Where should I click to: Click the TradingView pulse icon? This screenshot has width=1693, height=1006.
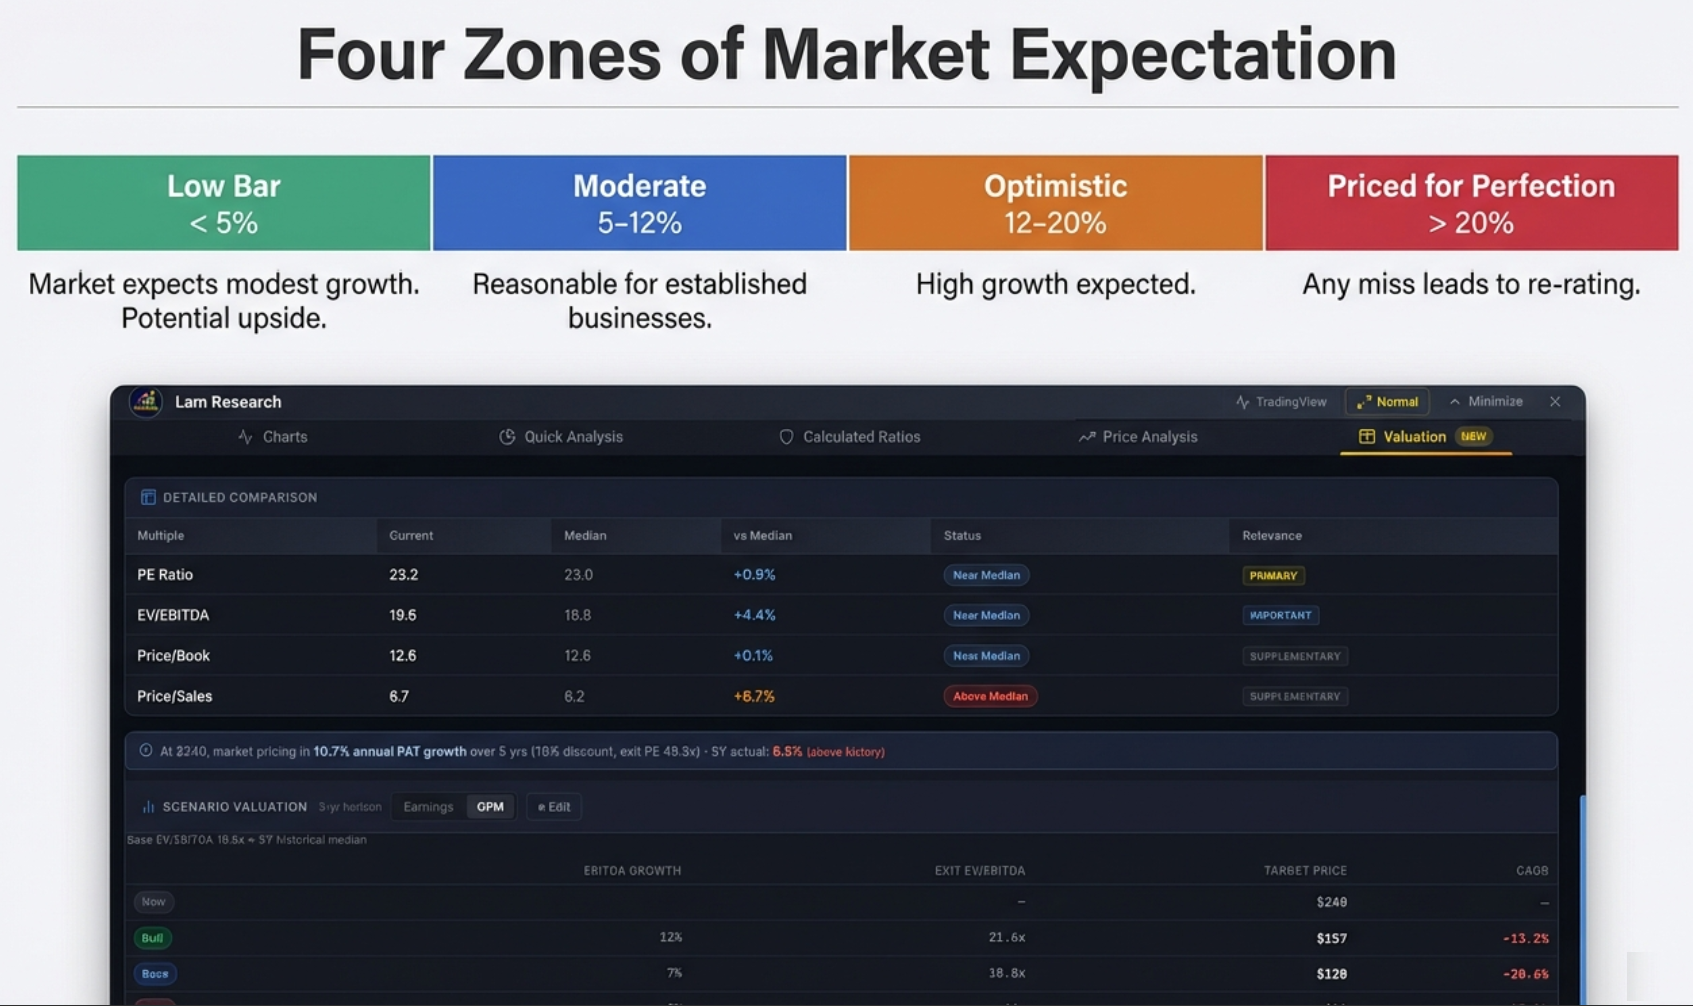[1242, 402]
